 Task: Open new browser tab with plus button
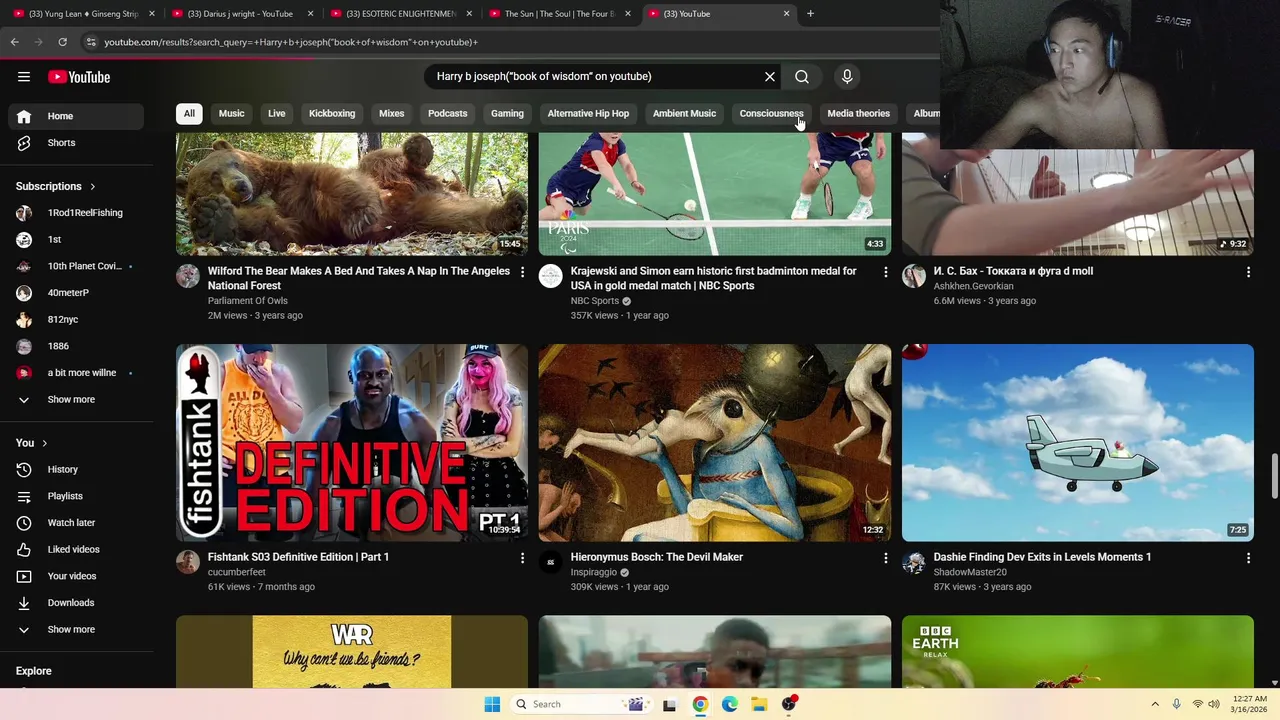click(x=810, y=14)
